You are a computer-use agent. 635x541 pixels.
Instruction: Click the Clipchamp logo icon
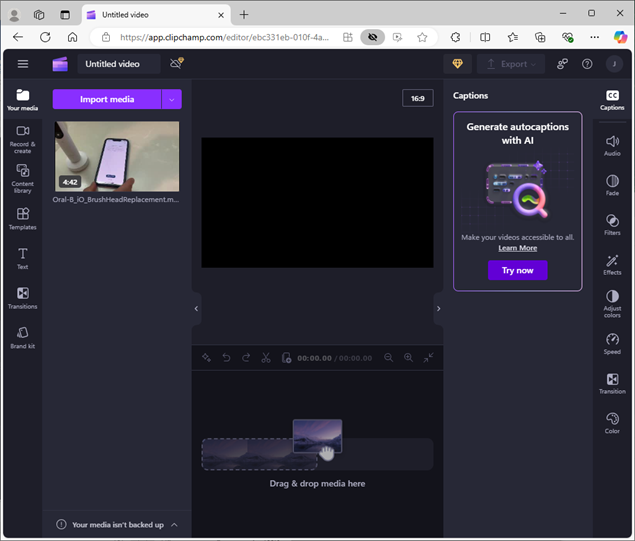[x=60, y=64]
